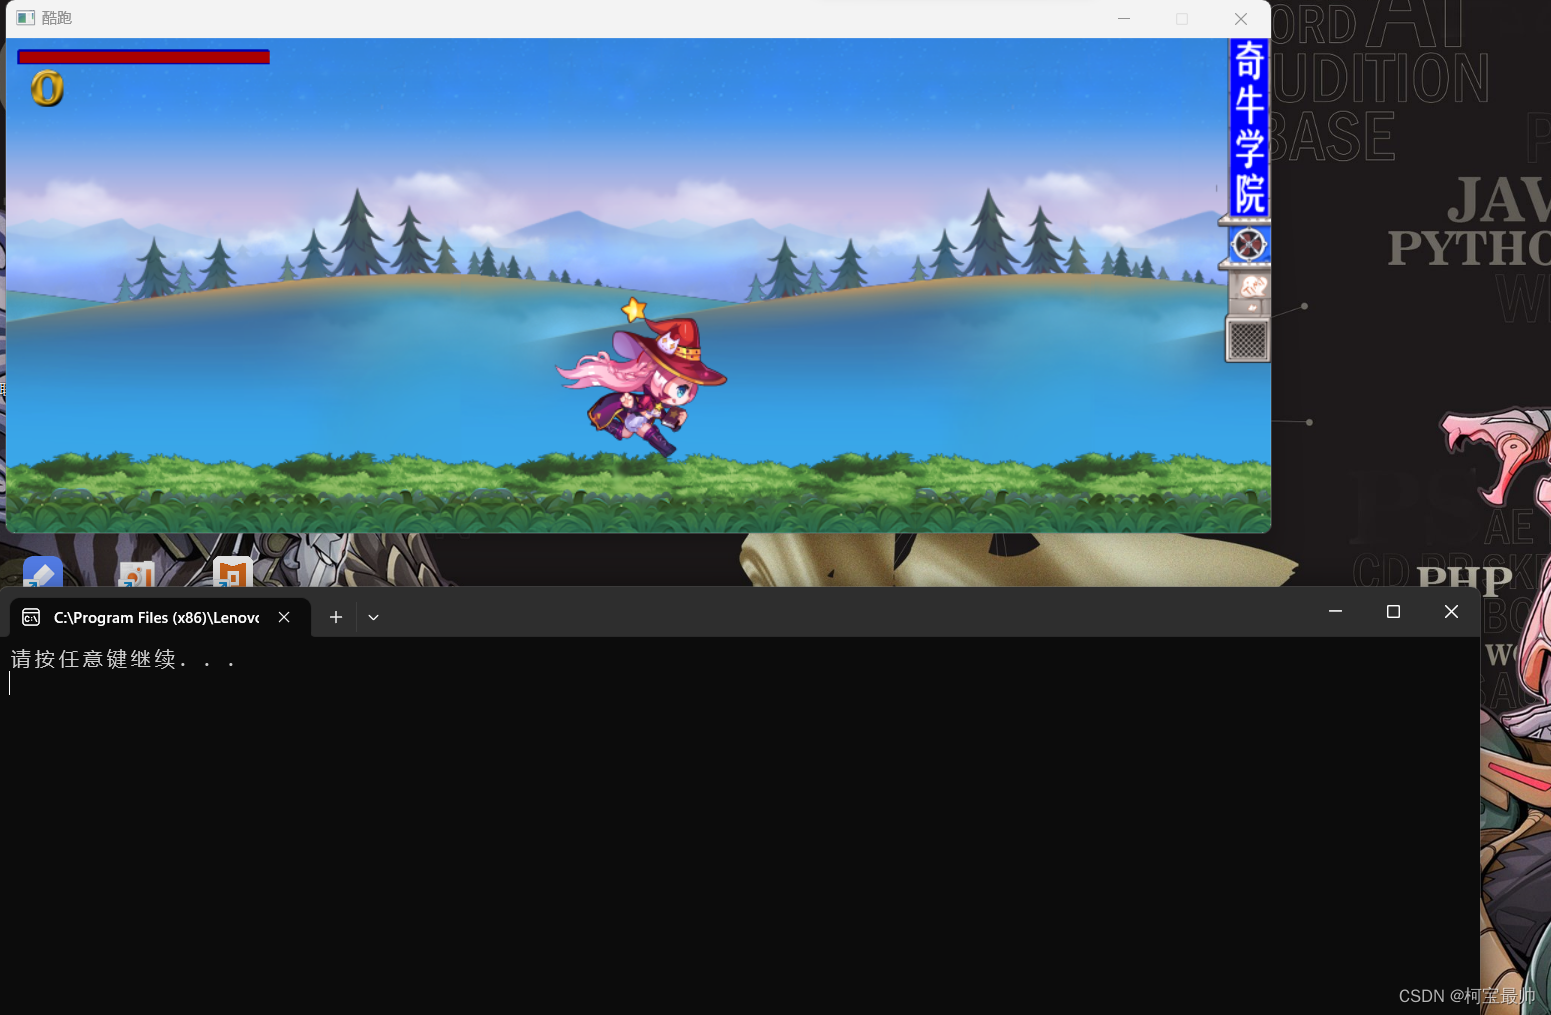Click the dark mesh block on the pillar
This screenshot has height=1015, width=1551.
click(1248, 340)
